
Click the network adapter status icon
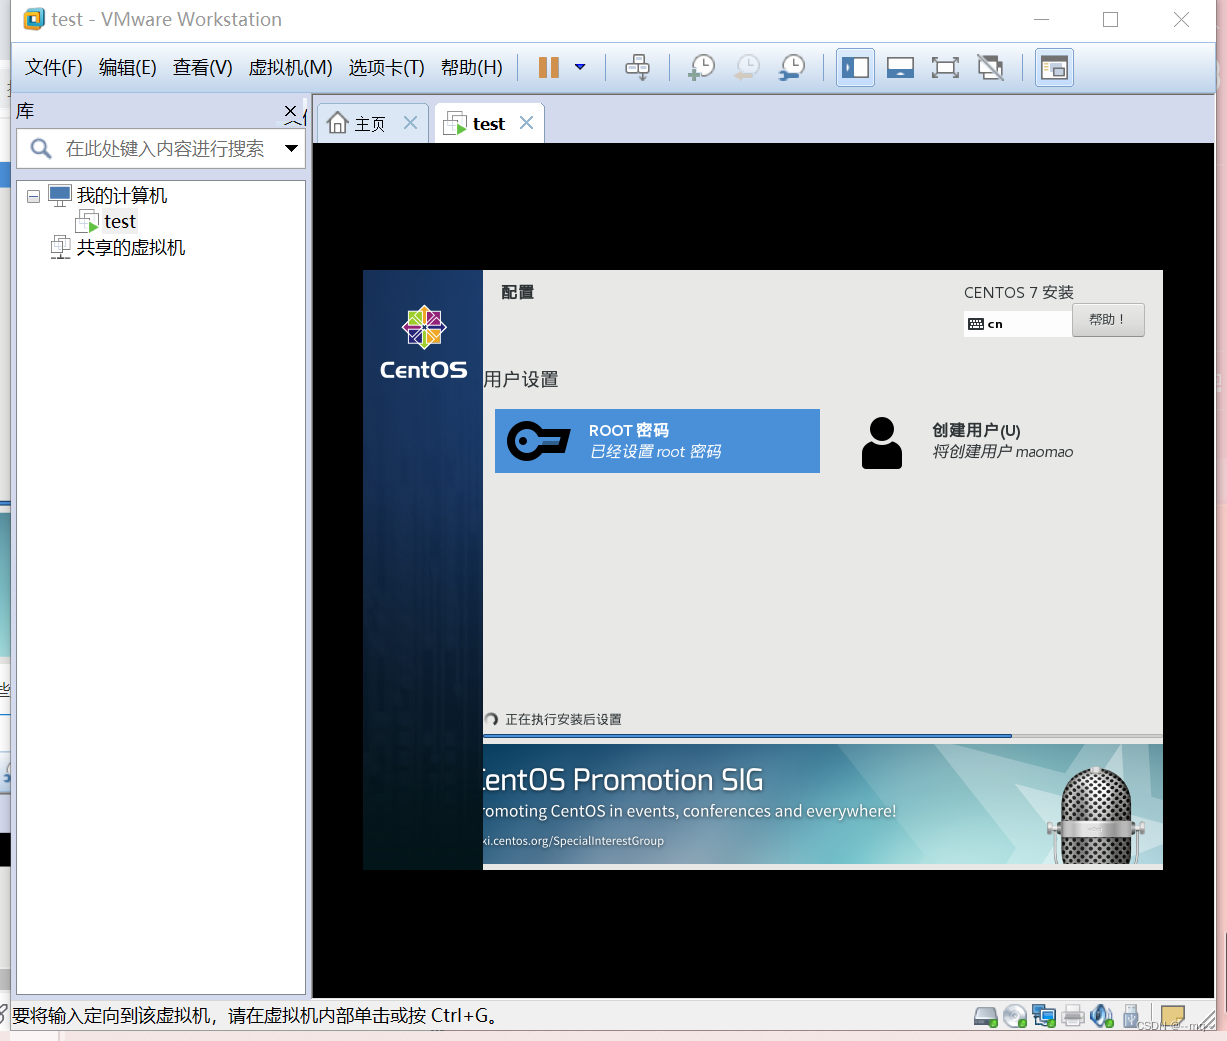click(x=1044, y=1016)
